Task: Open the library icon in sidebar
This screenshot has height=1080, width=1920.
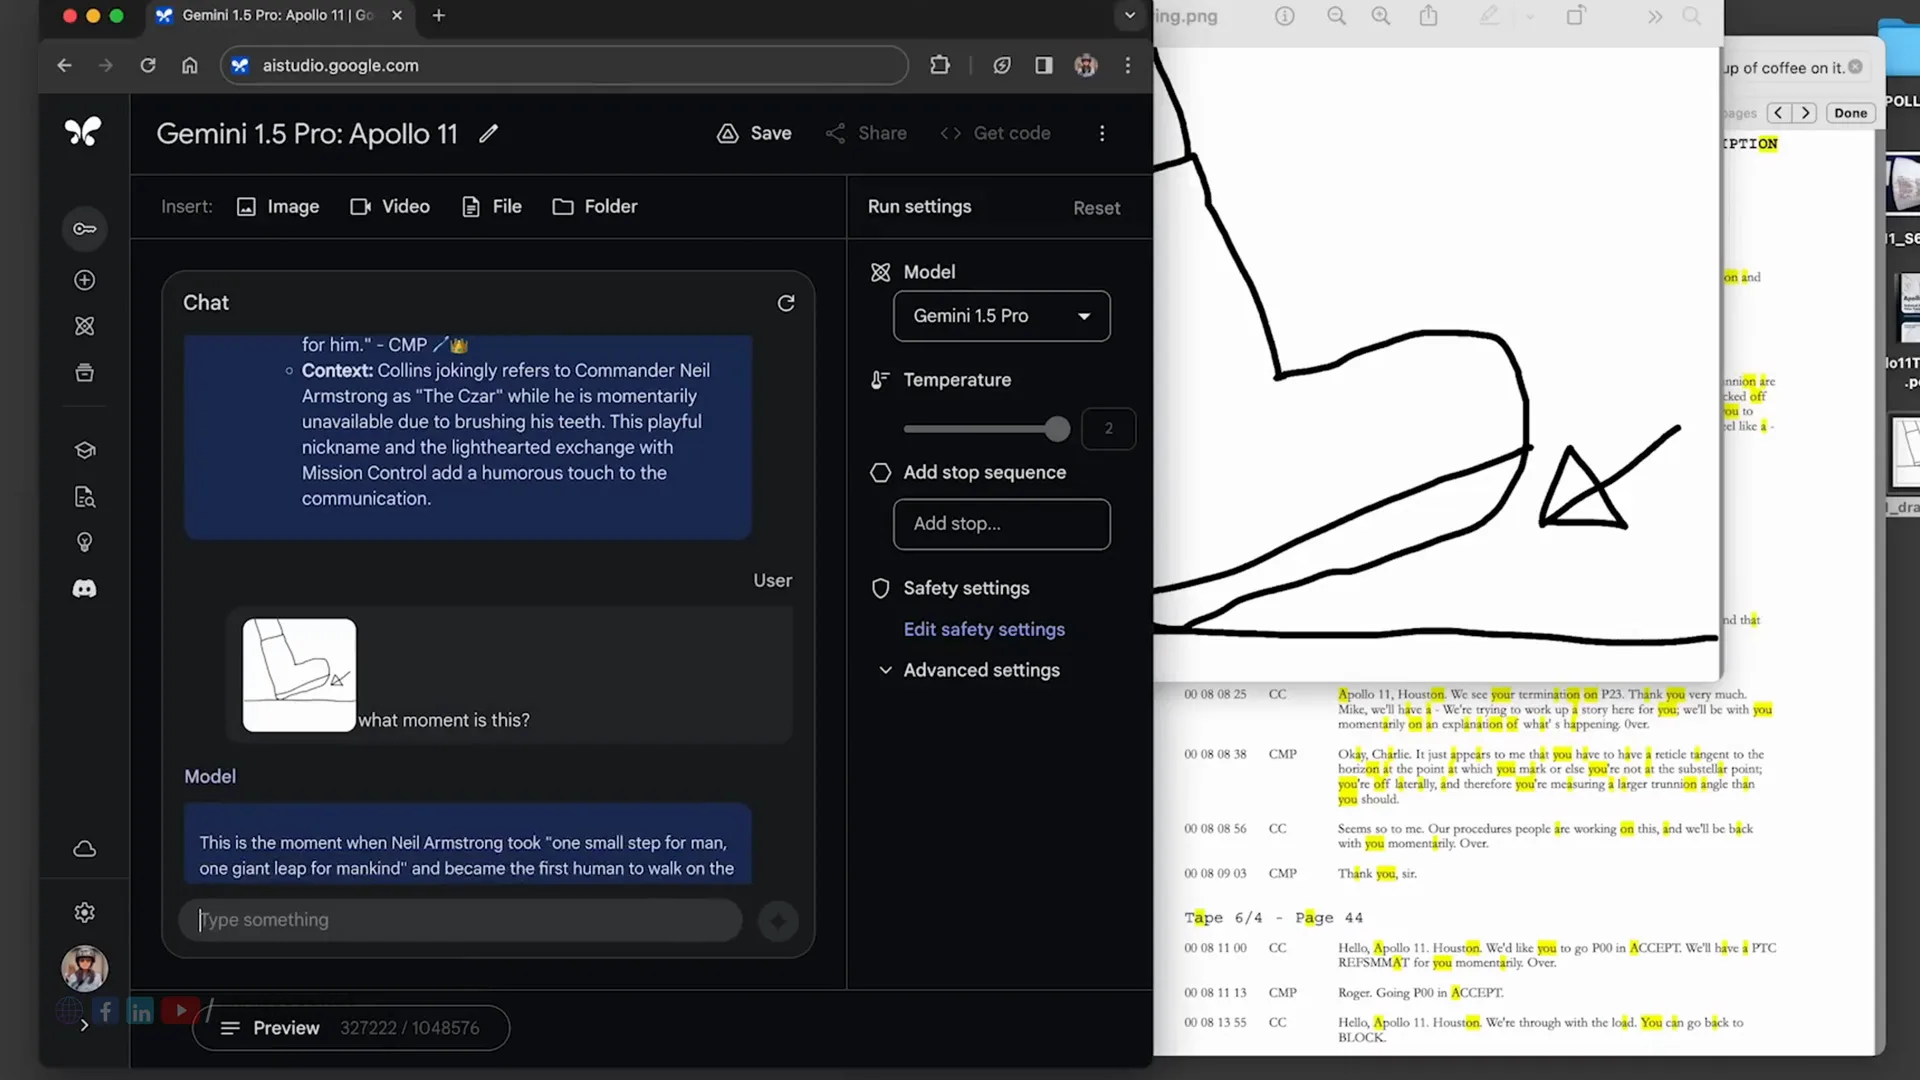Action: 85,373
